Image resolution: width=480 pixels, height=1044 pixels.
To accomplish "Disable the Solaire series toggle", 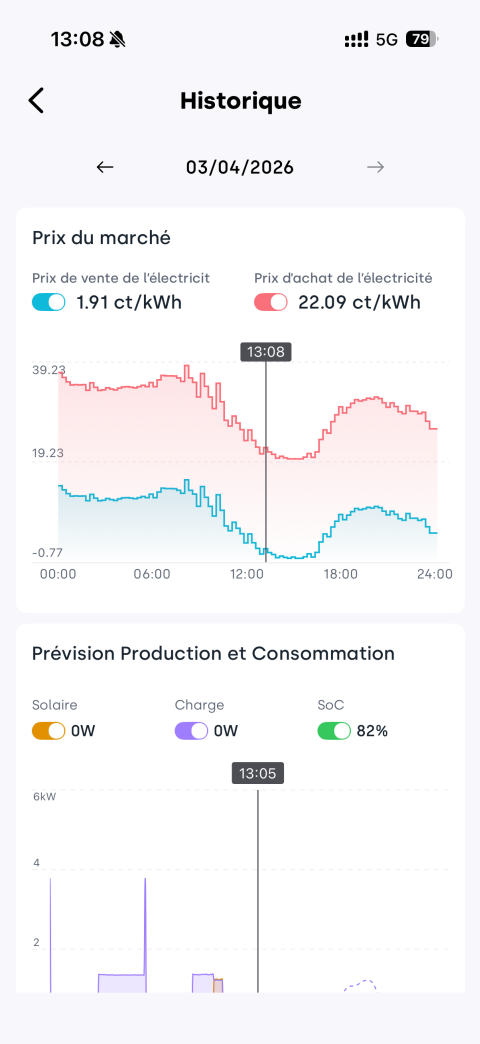I will (49, 730).
